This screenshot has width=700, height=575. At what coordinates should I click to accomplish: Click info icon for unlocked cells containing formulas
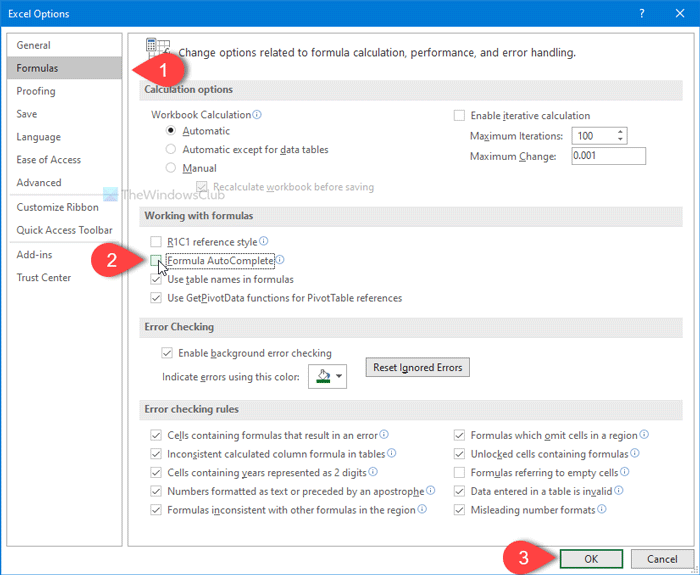coord(635,453)
